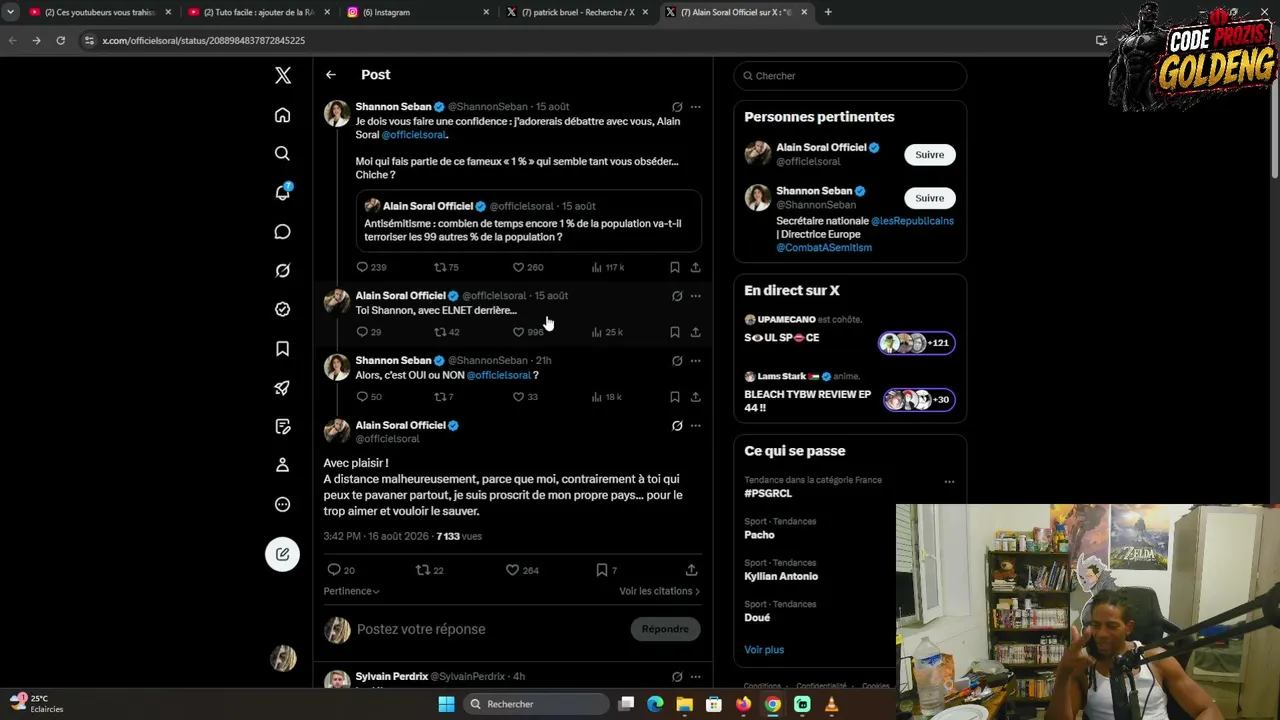The height and width of the screenshot is (720, 1280).
Task: Reply to the 'OUI ou NON' post
Action: (369, 397)
